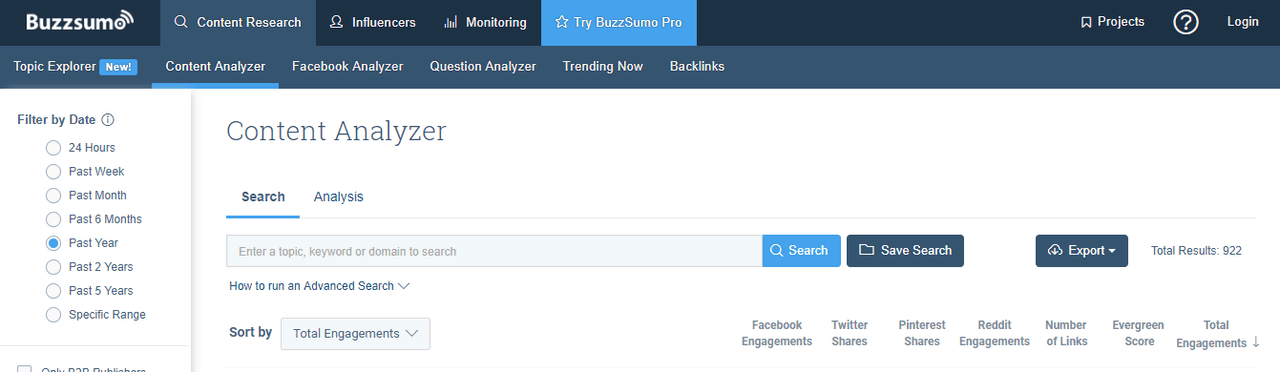Click the Total Results: 922 text
Viewport: 1280px width, 372px height.
[1196, 251]
